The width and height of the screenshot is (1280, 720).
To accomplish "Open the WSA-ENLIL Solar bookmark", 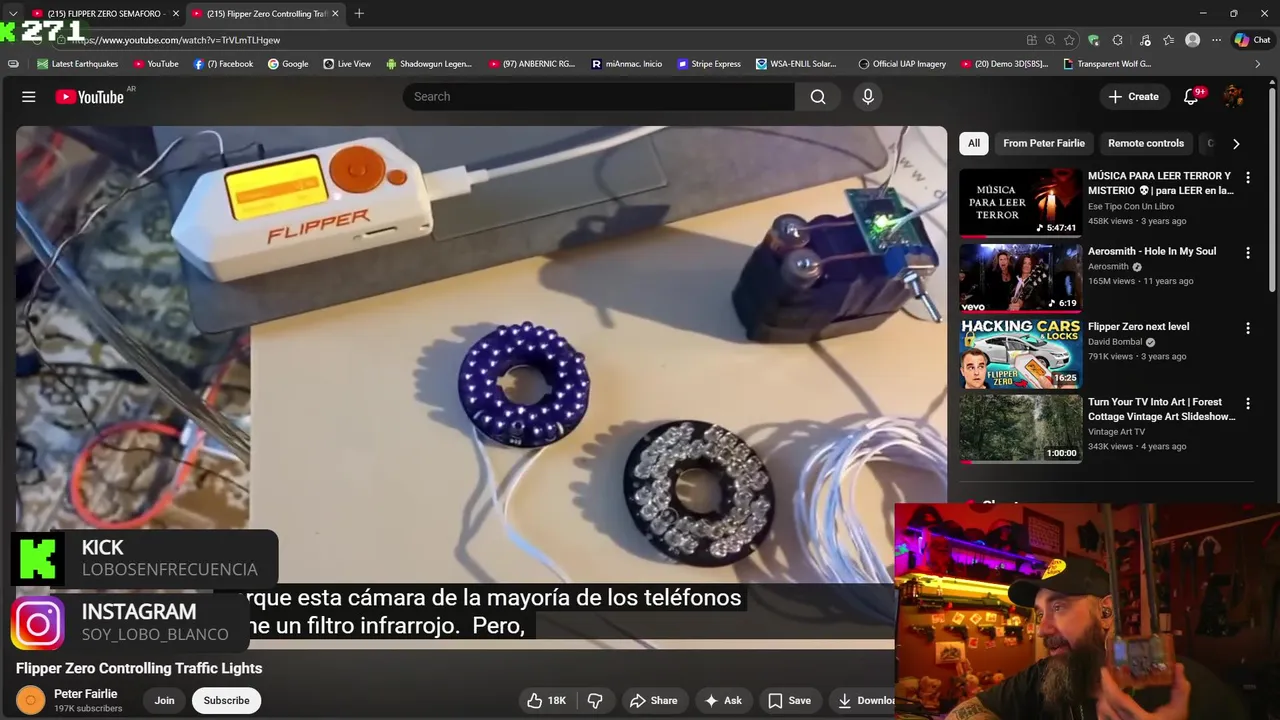I will (x=796, y=64).
